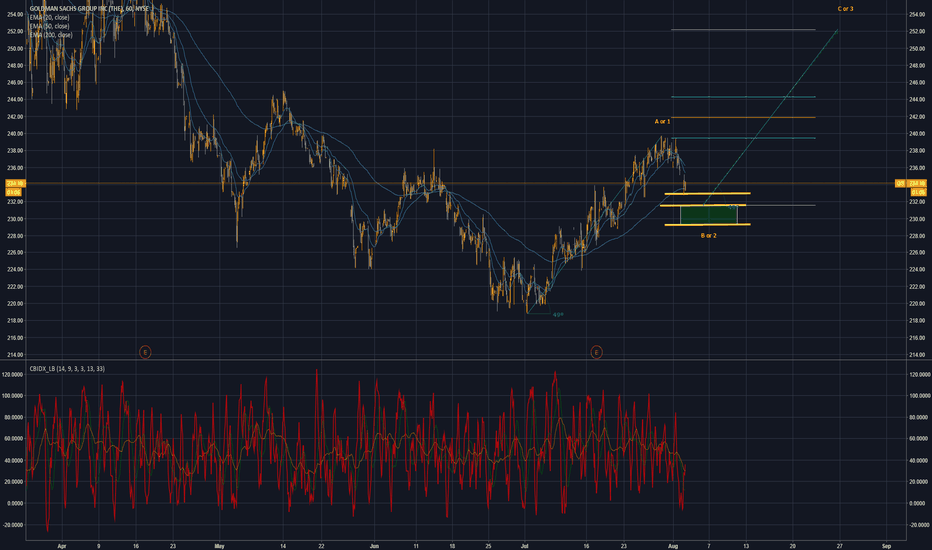932x550 pixels.
Task: Select the EMA (200, close) legend
Action: 51,35
